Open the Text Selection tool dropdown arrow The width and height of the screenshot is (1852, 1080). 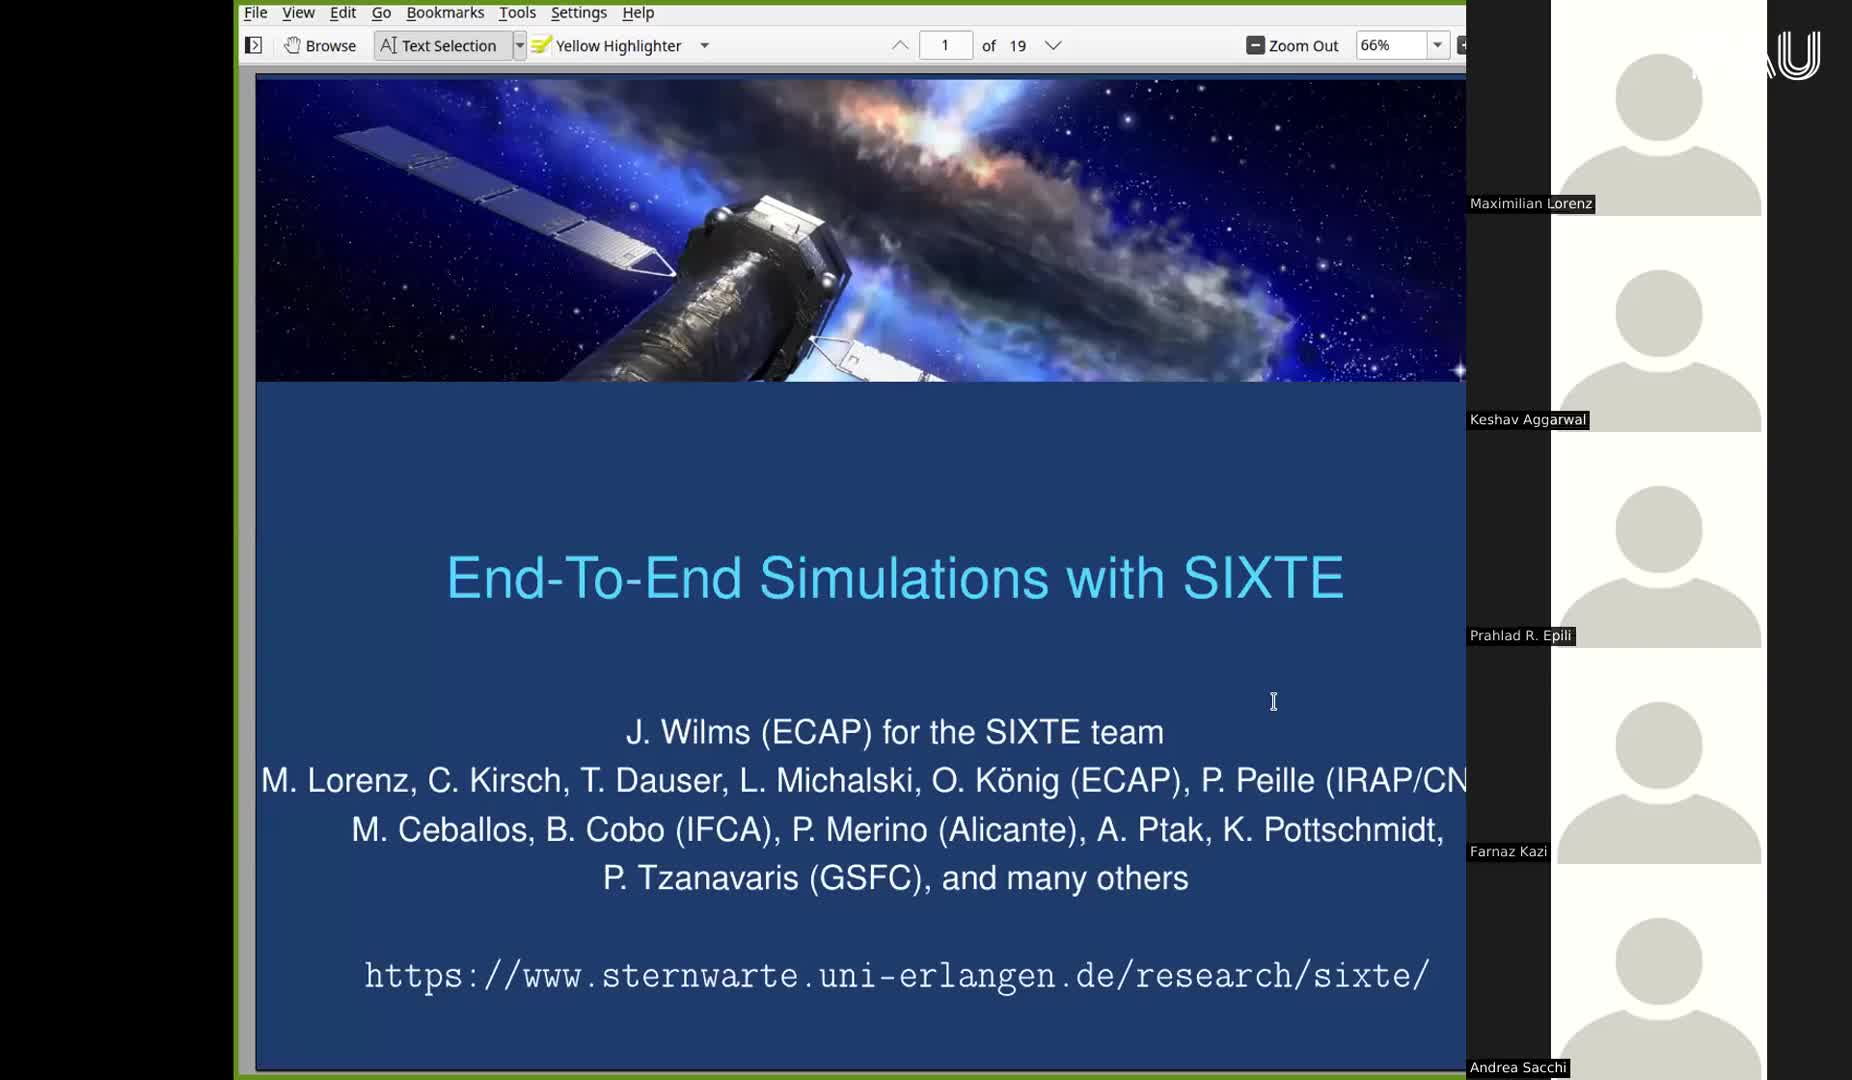click(x=519, y=45)
